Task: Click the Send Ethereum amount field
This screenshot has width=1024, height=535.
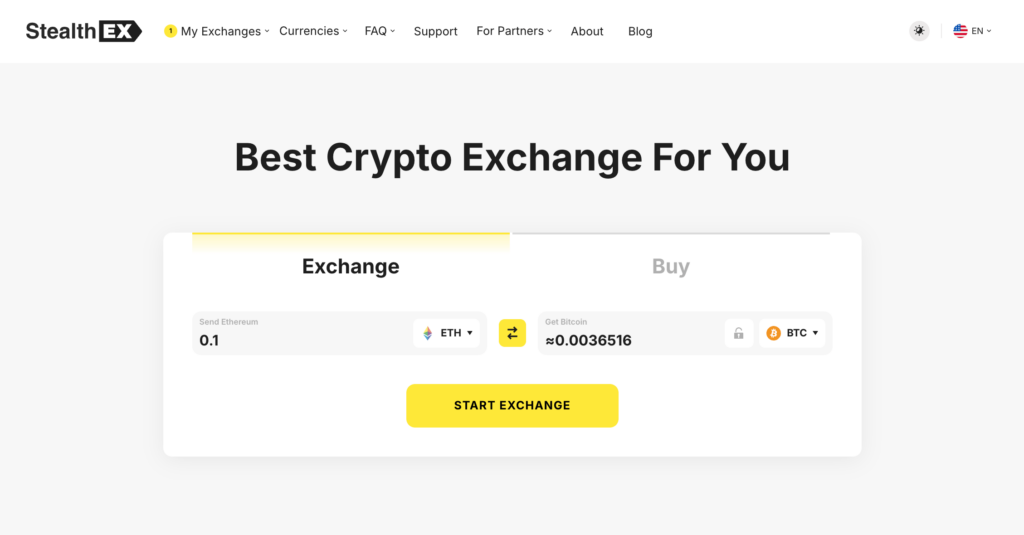Action: click(x=300, y=340)
